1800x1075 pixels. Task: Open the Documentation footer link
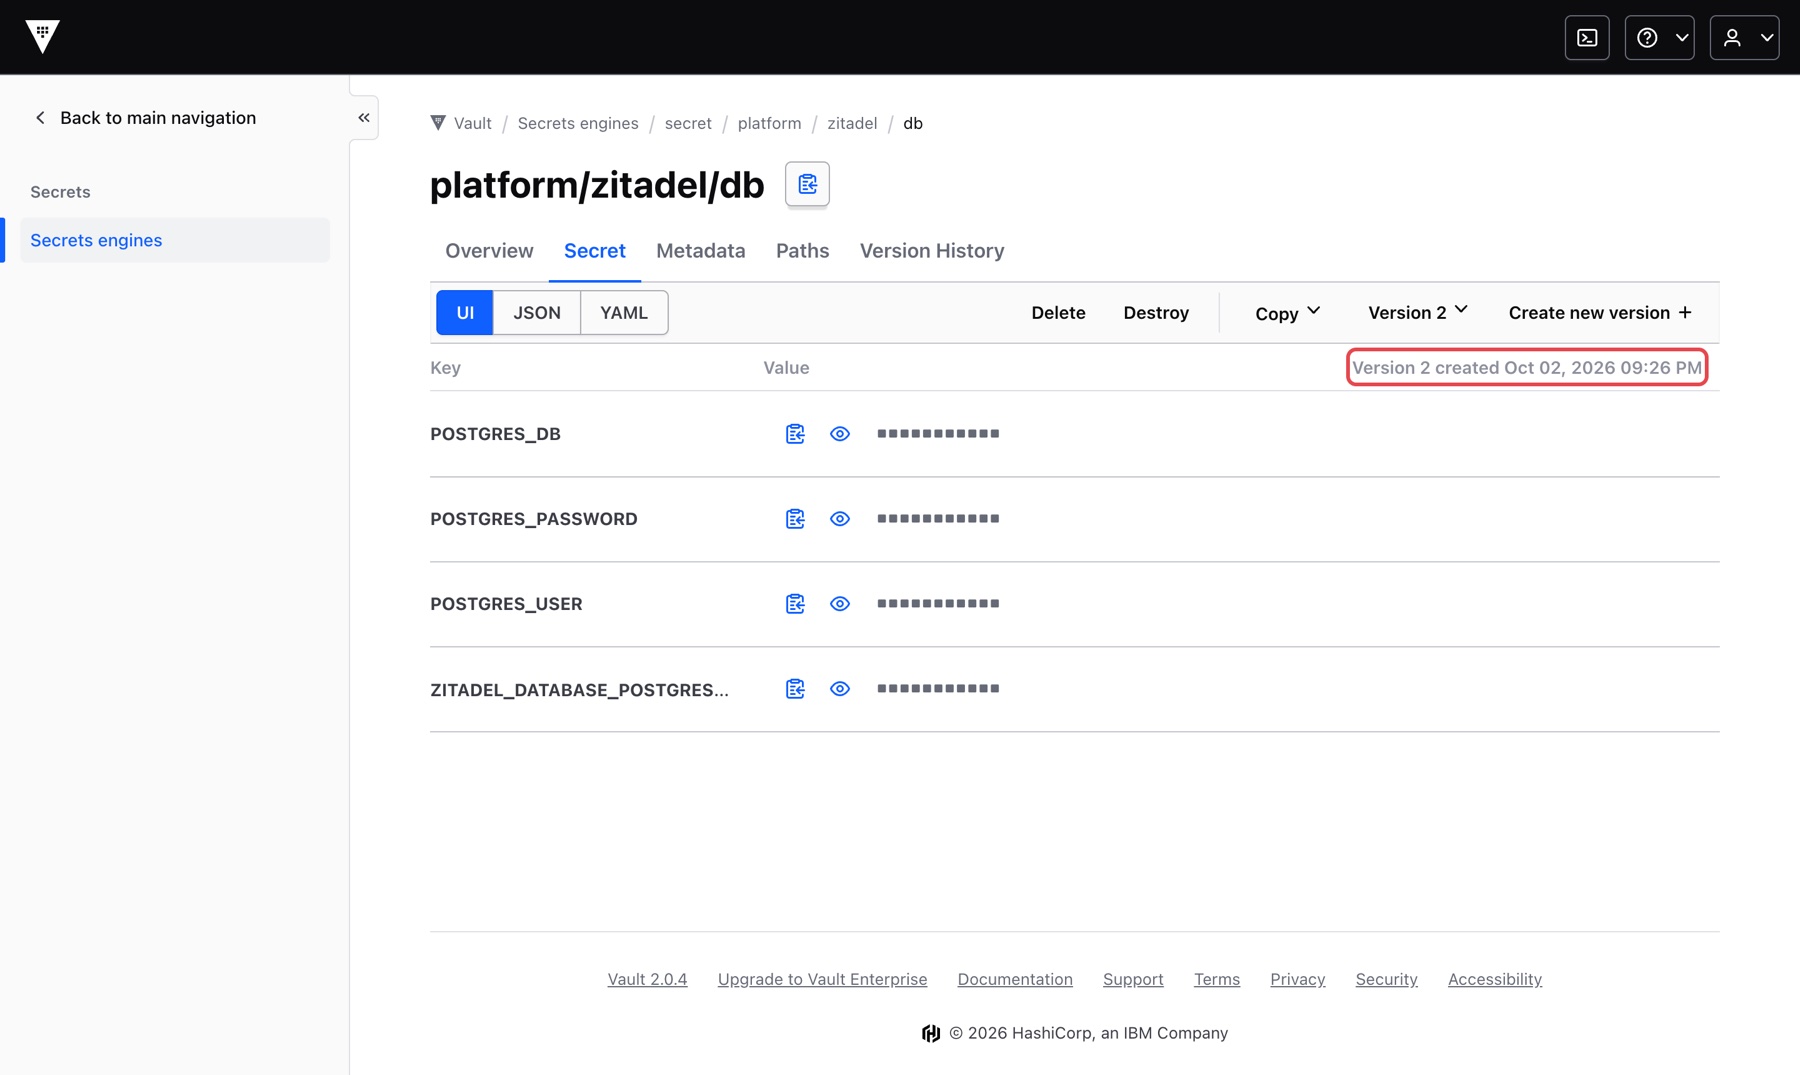tap(1015, 979)
